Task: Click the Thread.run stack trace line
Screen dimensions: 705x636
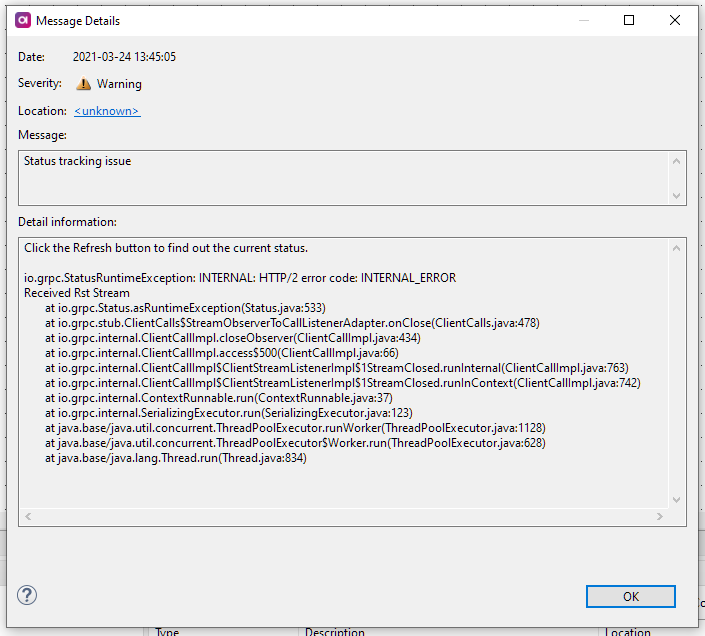Action: coord(175,458)
